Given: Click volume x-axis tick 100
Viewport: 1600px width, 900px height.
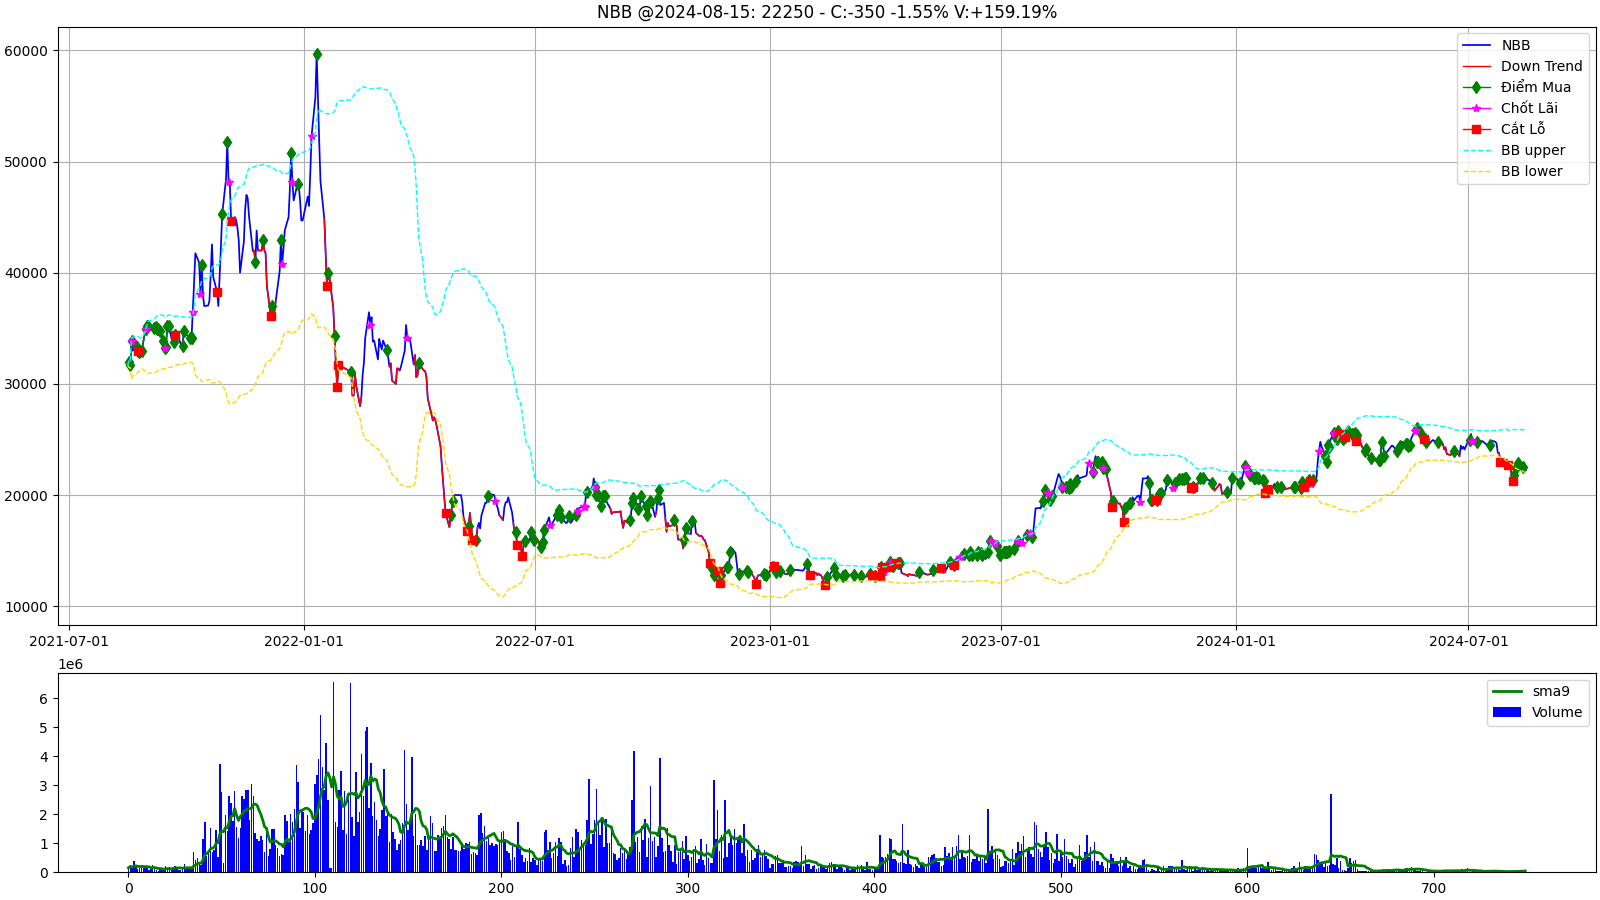Looking at the screenshot, I should (x=315, y=888).
